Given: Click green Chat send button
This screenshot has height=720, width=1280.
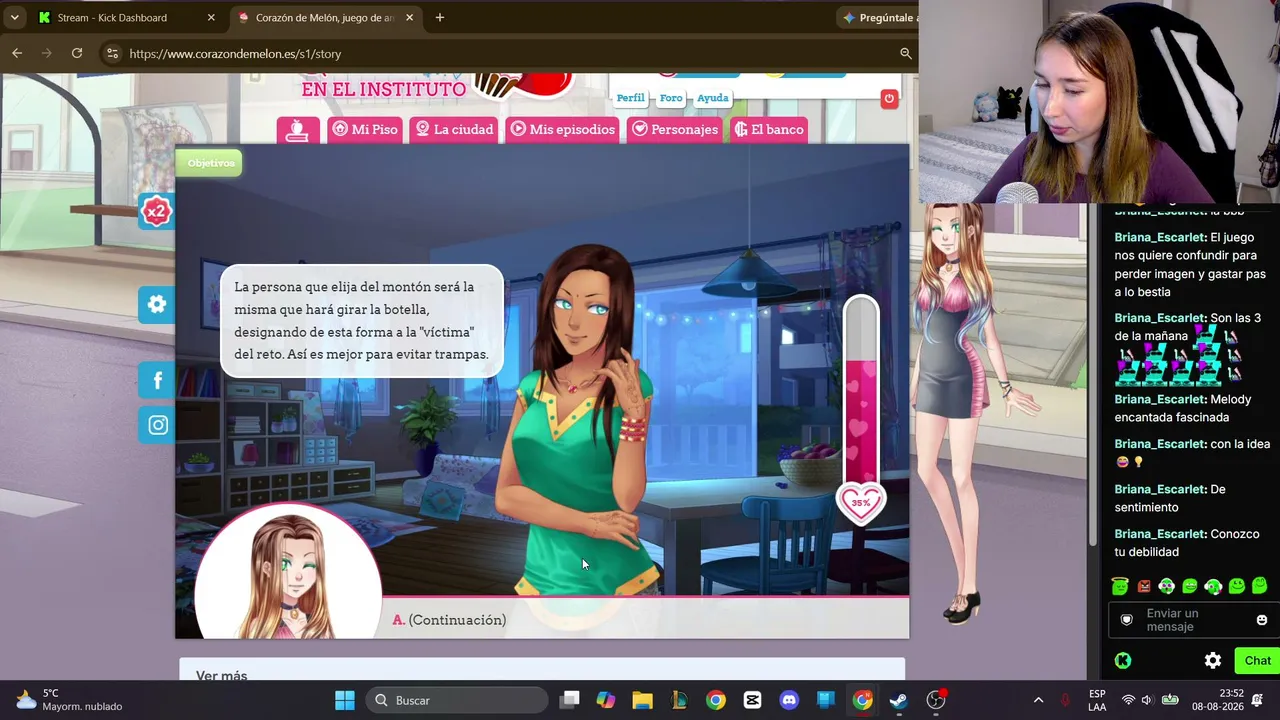Looking at the screenshot, I should pyautogui.click(x=1257, y=660).
